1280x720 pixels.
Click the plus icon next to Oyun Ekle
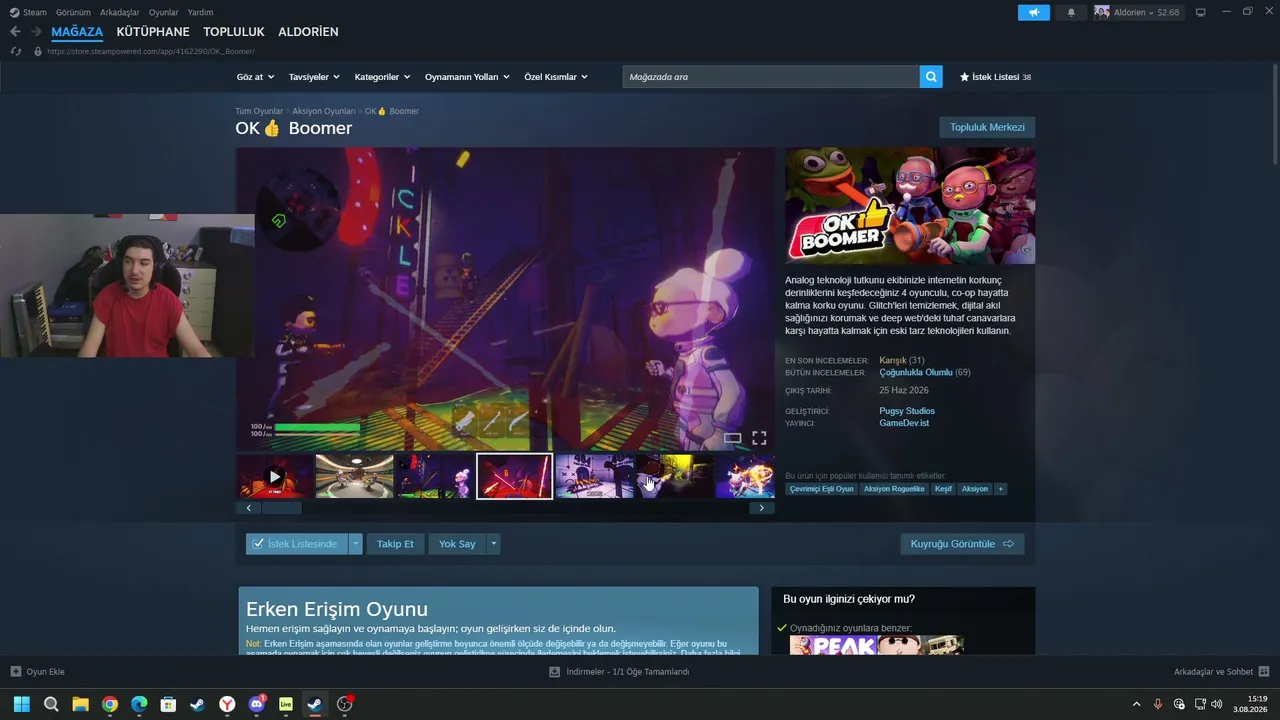(x=15, y=672)
